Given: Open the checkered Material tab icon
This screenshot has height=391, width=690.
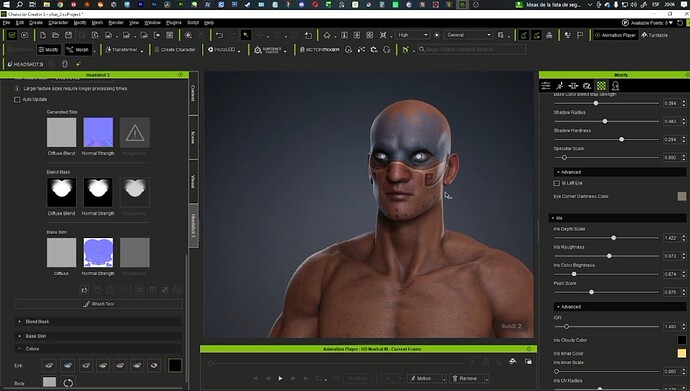Looking at the screenshot, I should (601, 86).
